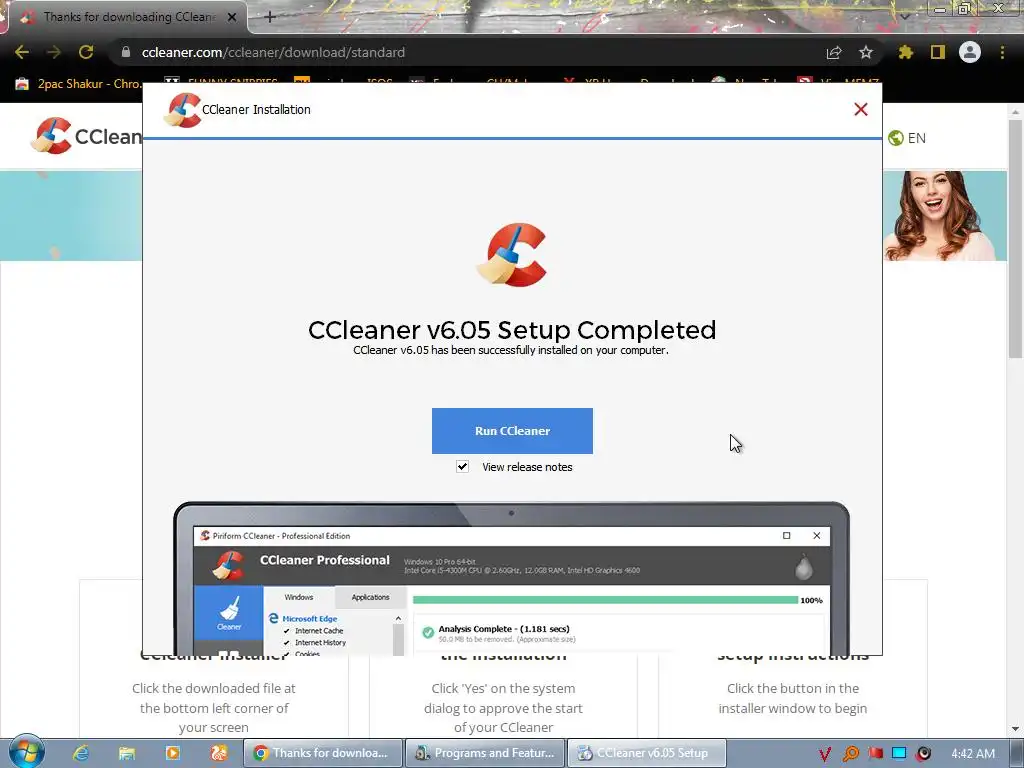Close the CCleaner Installation dialog
The image size is (1024, 768).
[861, 110]
